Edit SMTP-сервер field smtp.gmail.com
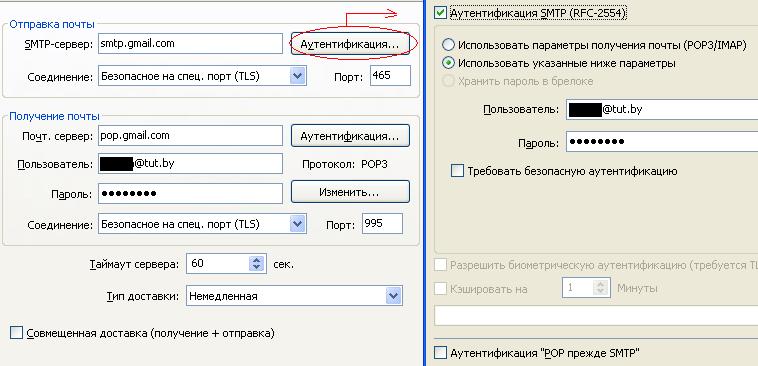This screenshot has width=758, height=366. (190, 44)
